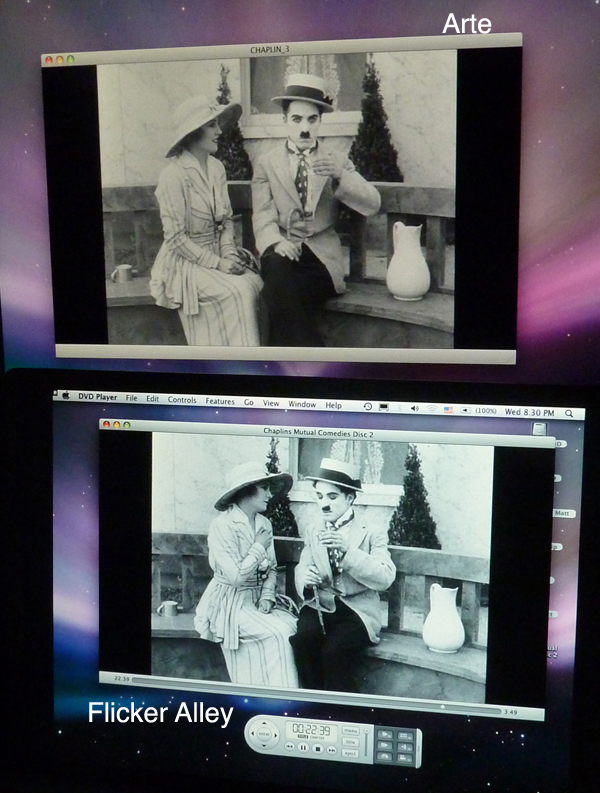Screen dimensions: 600x793
Task: Click the CHAPLIN_3 window video frame
Action: click(277, 200)
